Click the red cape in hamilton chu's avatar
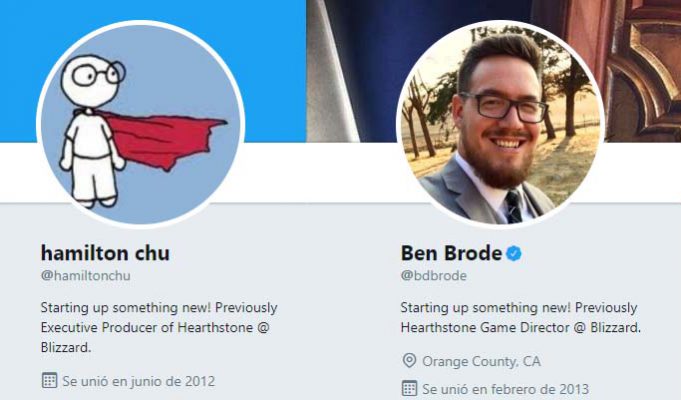The width and height of the screenshot is (681, 400). tap(163, 138)
